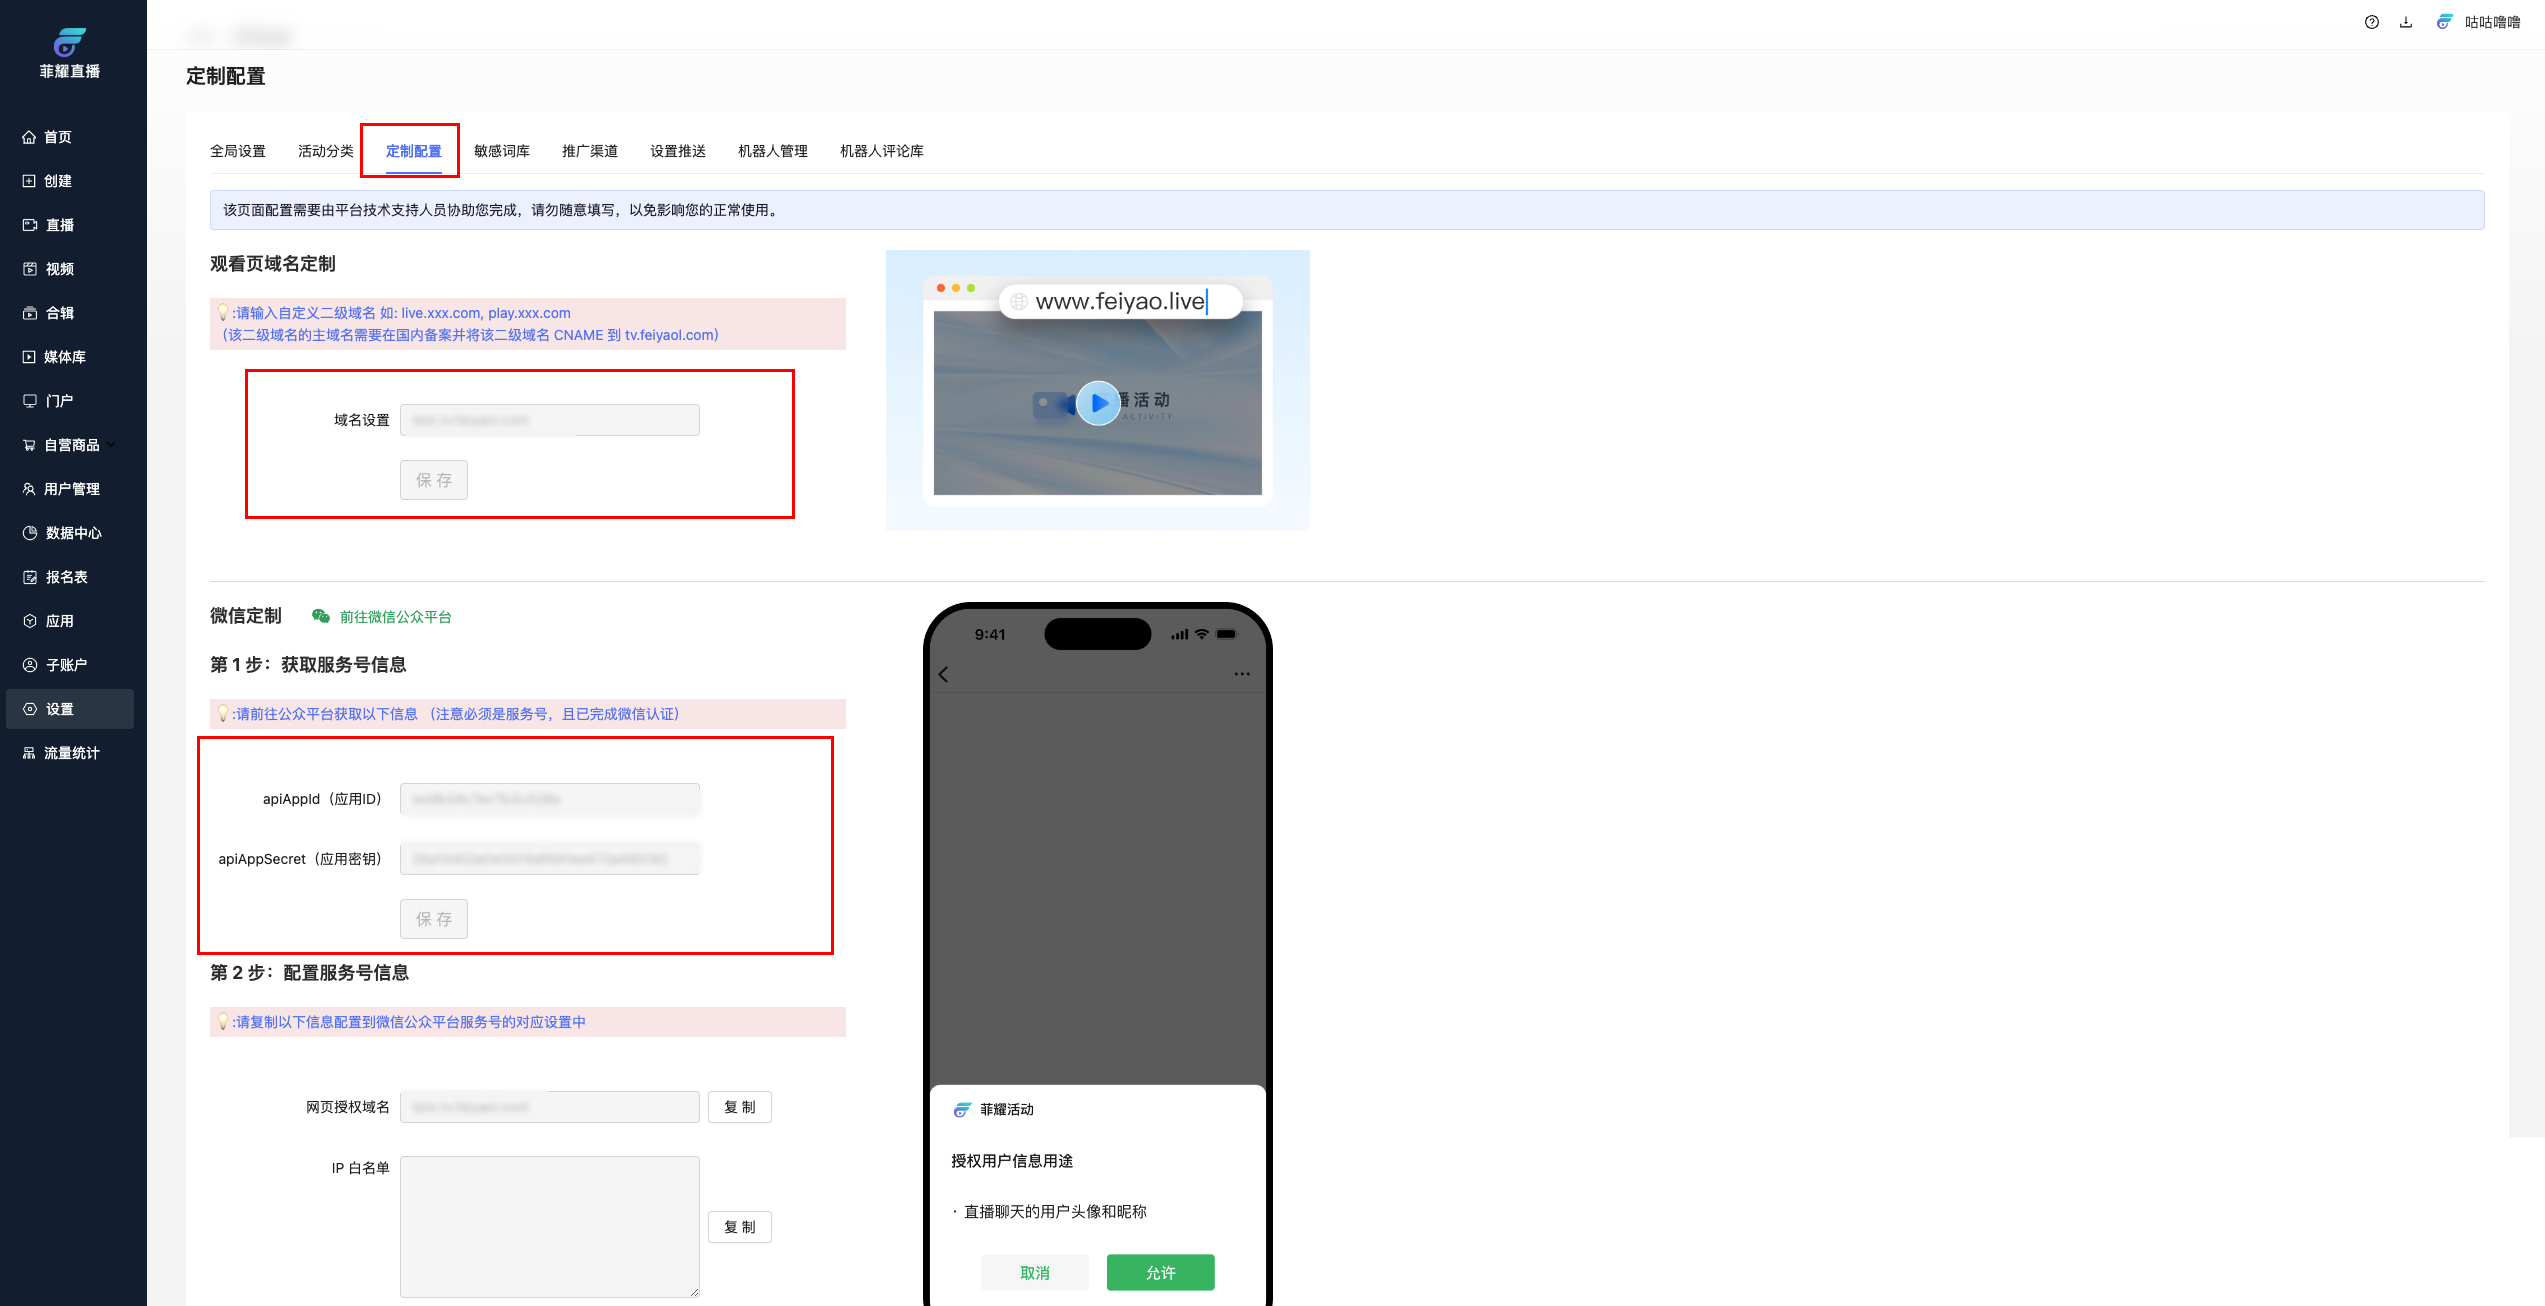2545x1306 pixels.
Task: Open 媒体库 media library in sidebar
Action: [x=64, y=357]
